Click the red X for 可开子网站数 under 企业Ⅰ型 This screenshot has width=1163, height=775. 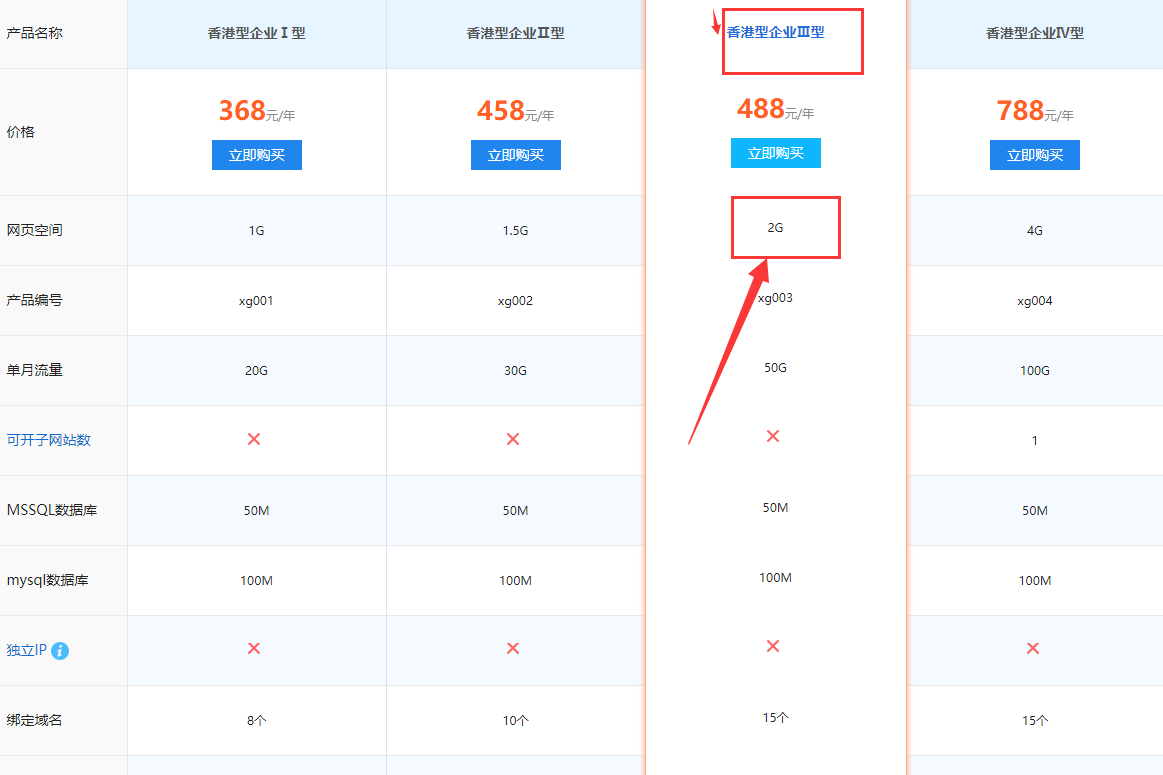[254, 439]
